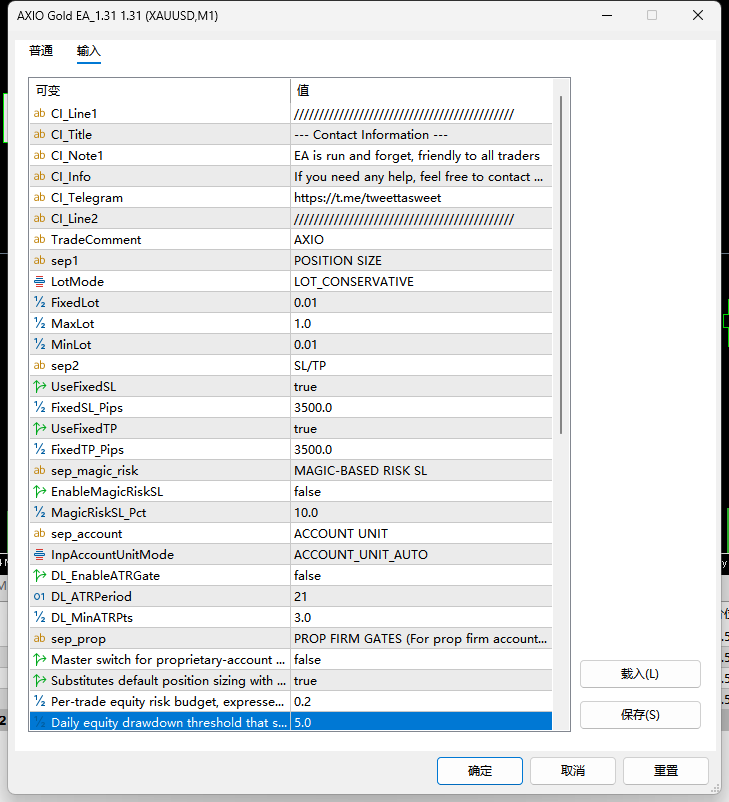Open the ACCOUNT_UNIT_AUTO value dropdown

pos(421,554)
